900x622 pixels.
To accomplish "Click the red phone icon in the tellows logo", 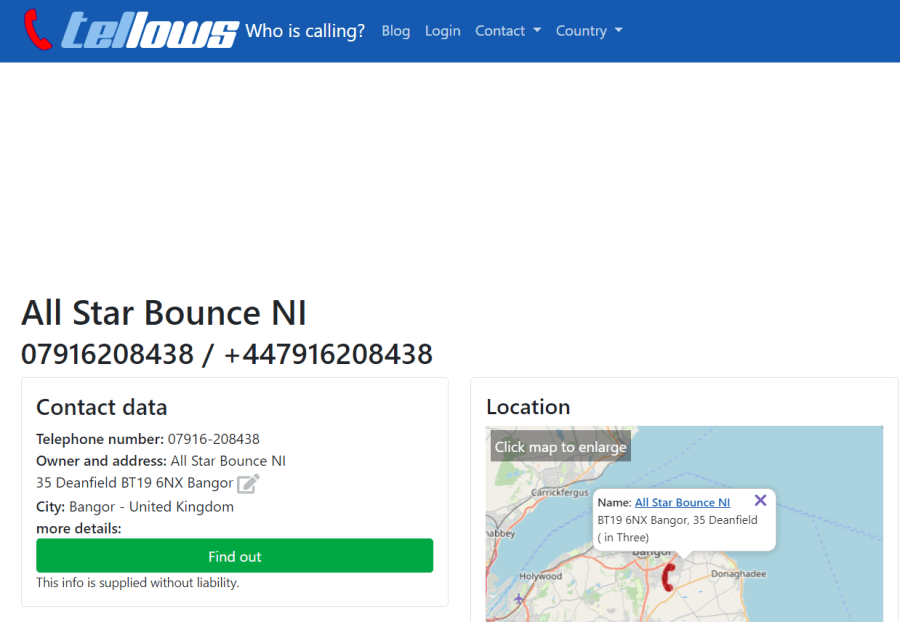I will tap(38, 30).
